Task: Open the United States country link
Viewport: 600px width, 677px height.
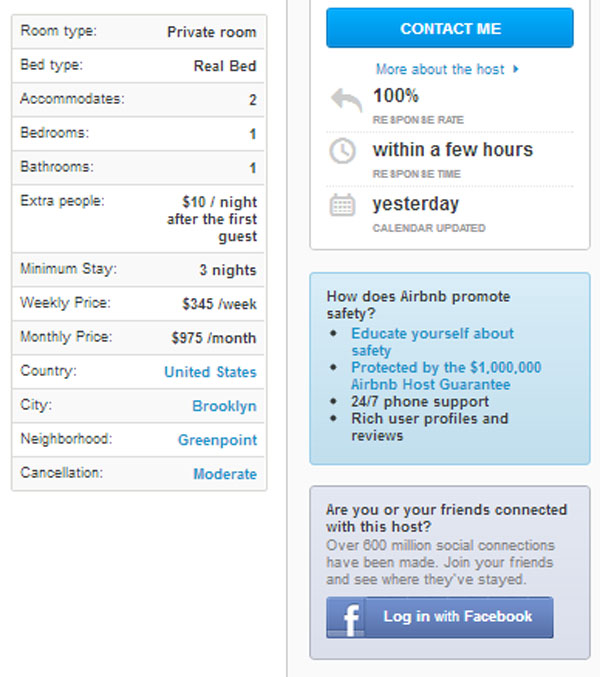Action: (x=210, y=372)
